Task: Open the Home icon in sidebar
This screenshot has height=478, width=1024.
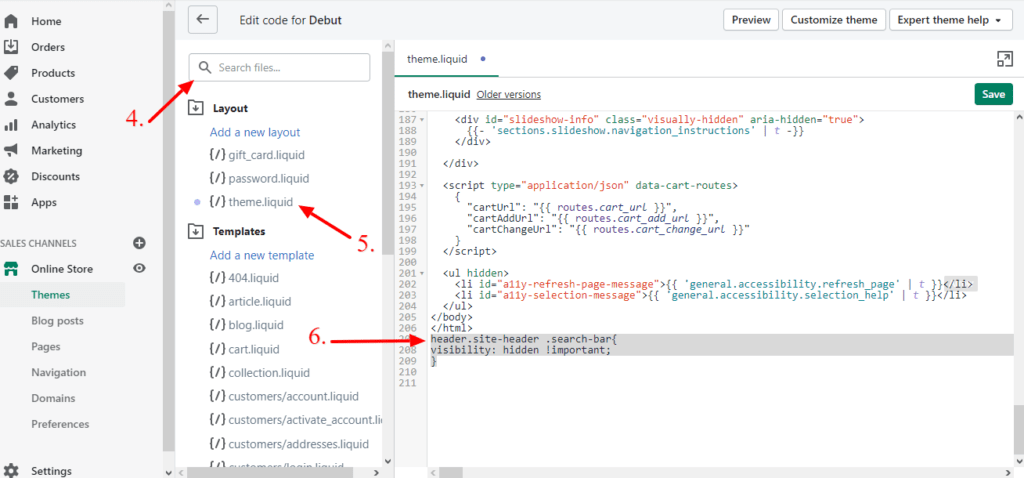Action: pyautogui.click(x=10, y=21)
